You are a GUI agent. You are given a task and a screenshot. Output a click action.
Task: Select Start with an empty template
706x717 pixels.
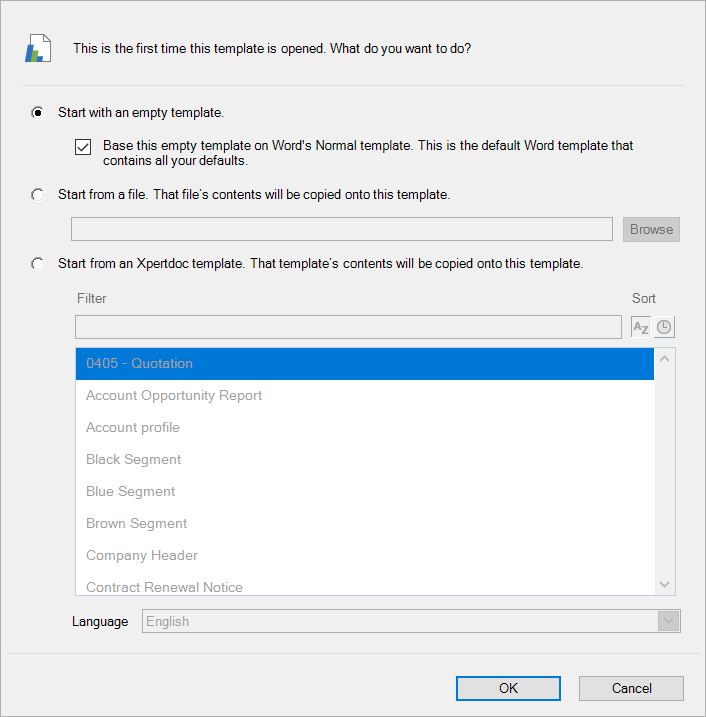[x=37, y=112]
